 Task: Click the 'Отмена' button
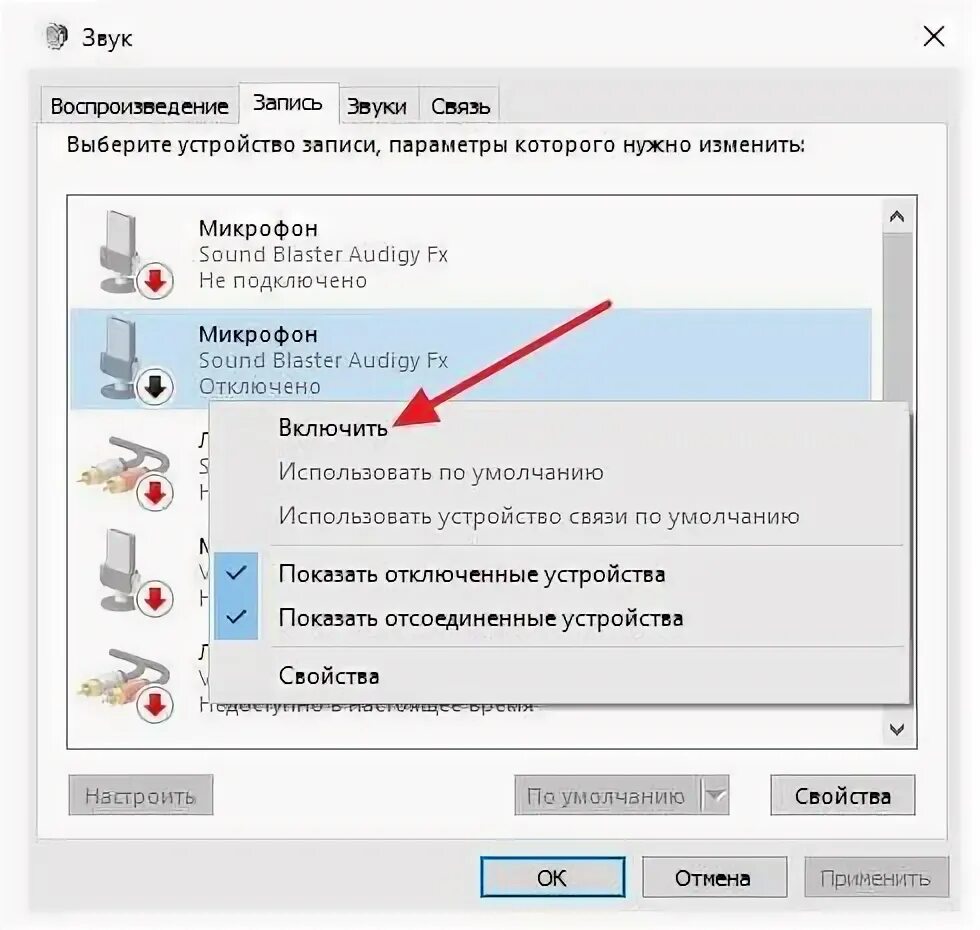[713, 878]
